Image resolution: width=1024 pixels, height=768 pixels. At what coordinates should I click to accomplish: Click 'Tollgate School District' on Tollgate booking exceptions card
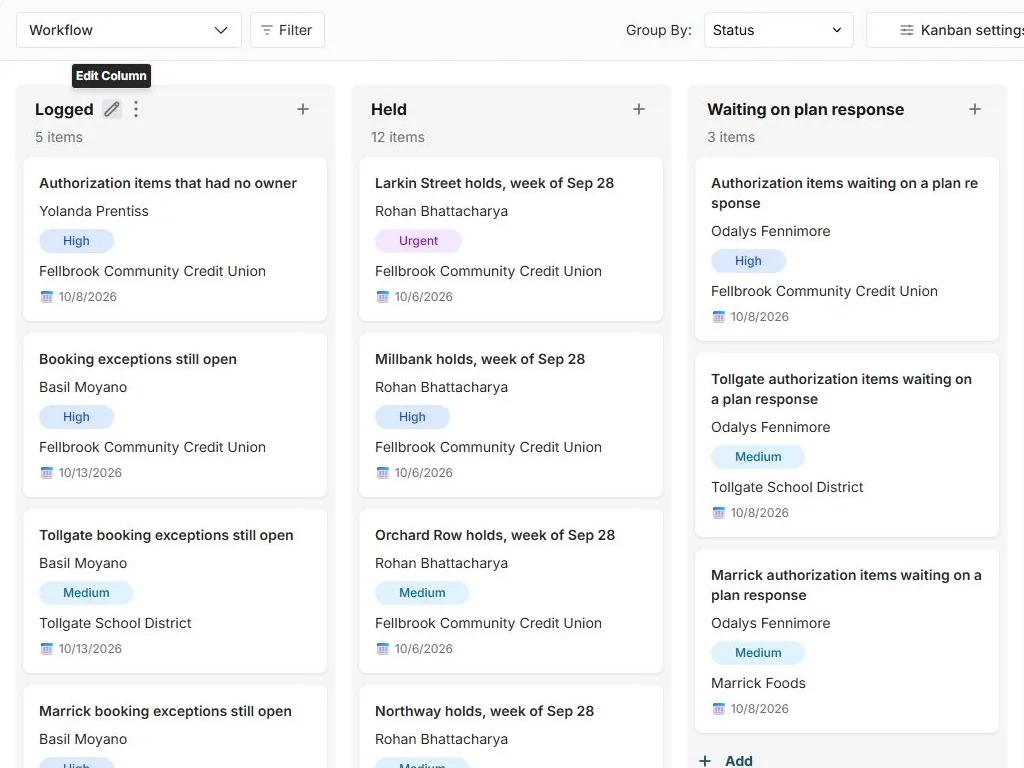click(115, 623)
